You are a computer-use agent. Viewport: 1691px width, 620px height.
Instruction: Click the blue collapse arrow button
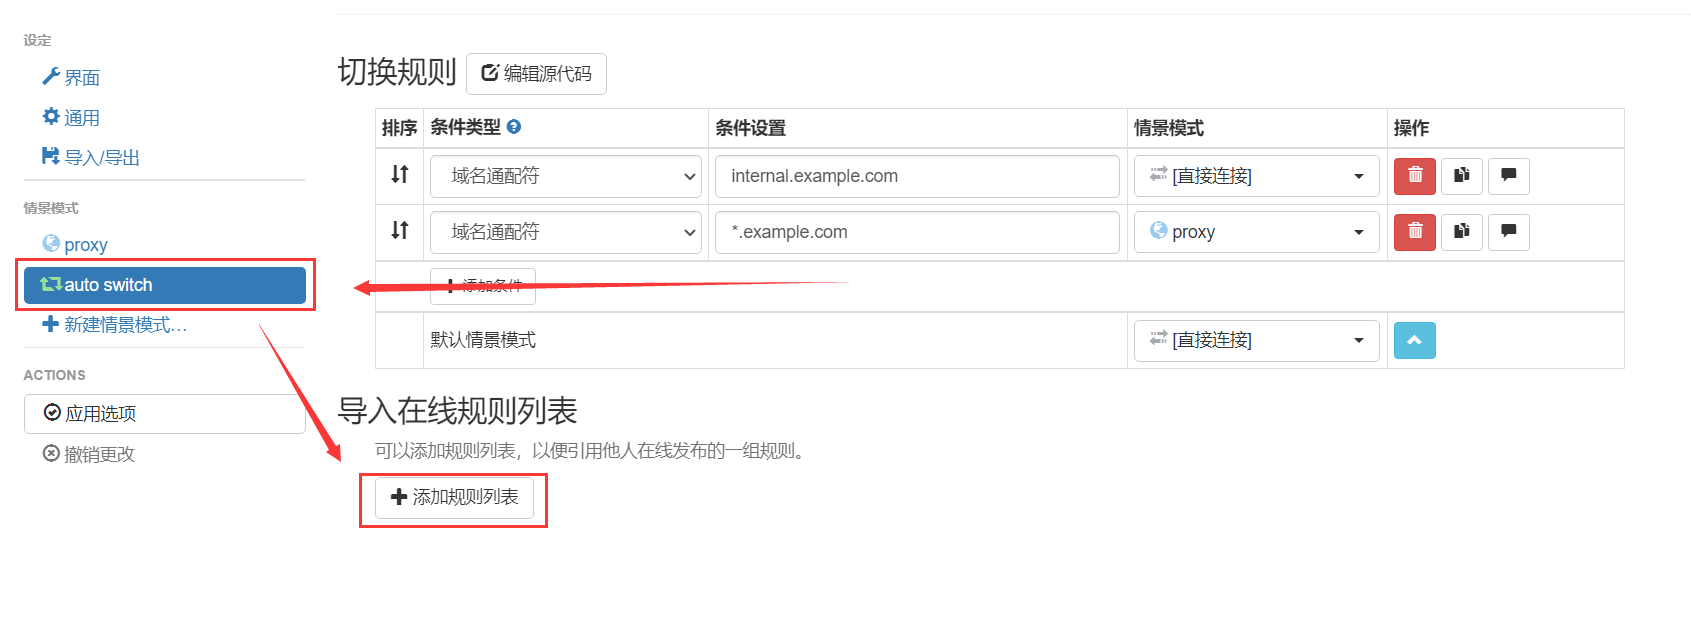(1414, 341)
